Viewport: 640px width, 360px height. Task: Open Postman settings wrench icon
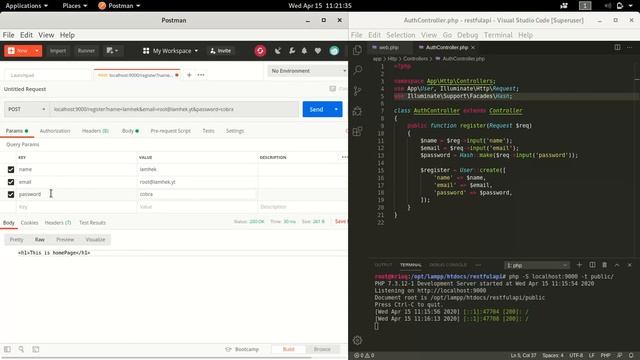click(291, 51)
